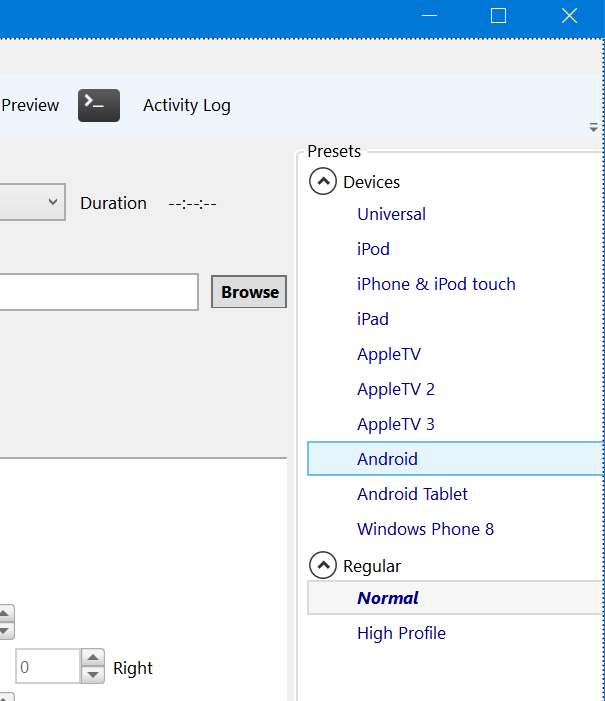Open the toolbar overflow arrow
Screen dimensions: 605x701
tap(593, 127)
